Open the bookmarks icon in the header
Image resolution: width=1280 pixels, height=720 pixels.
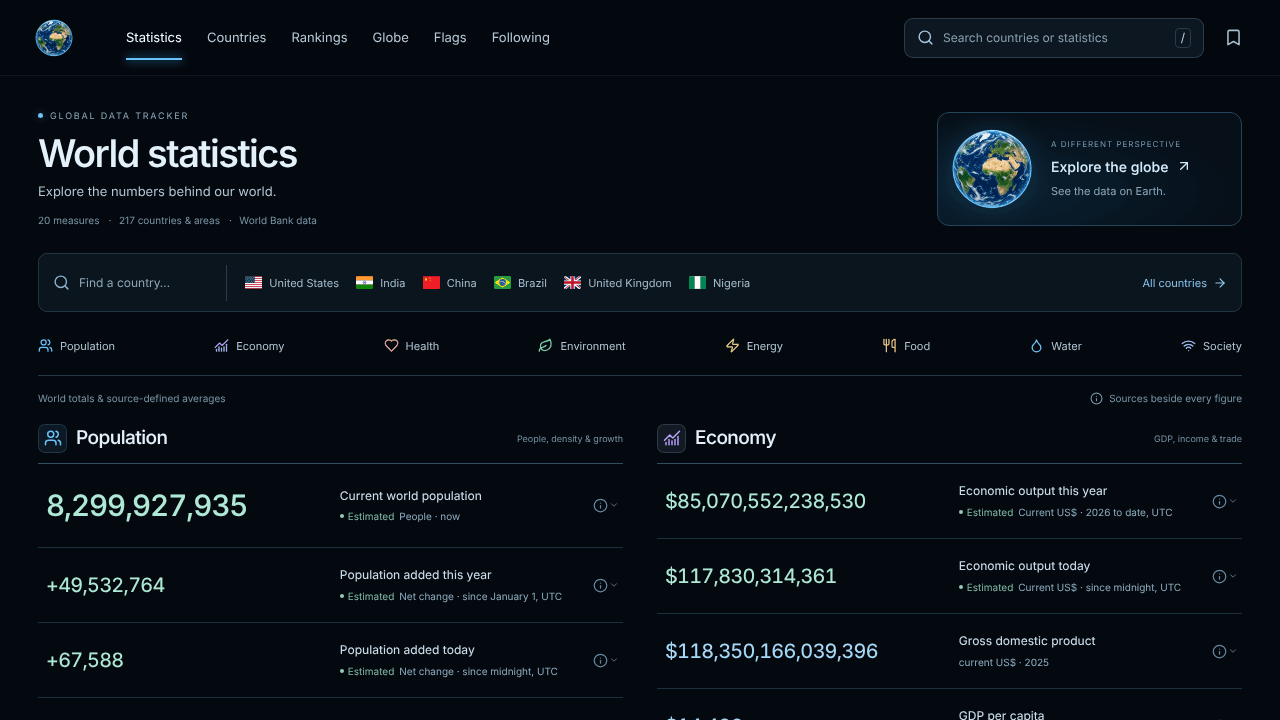tap(1233, 38)
